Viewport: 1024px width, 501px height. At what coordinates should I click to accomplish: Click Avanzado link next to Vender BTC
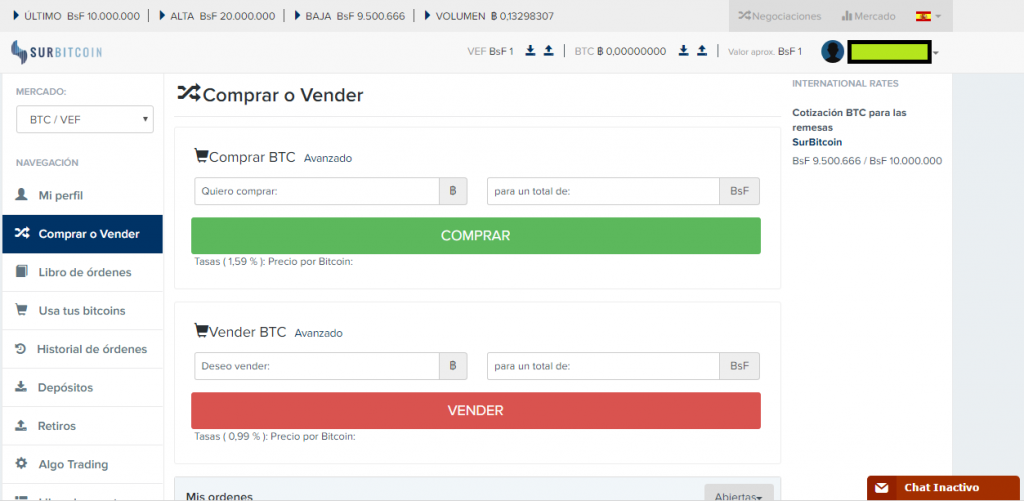click(318, 333)
